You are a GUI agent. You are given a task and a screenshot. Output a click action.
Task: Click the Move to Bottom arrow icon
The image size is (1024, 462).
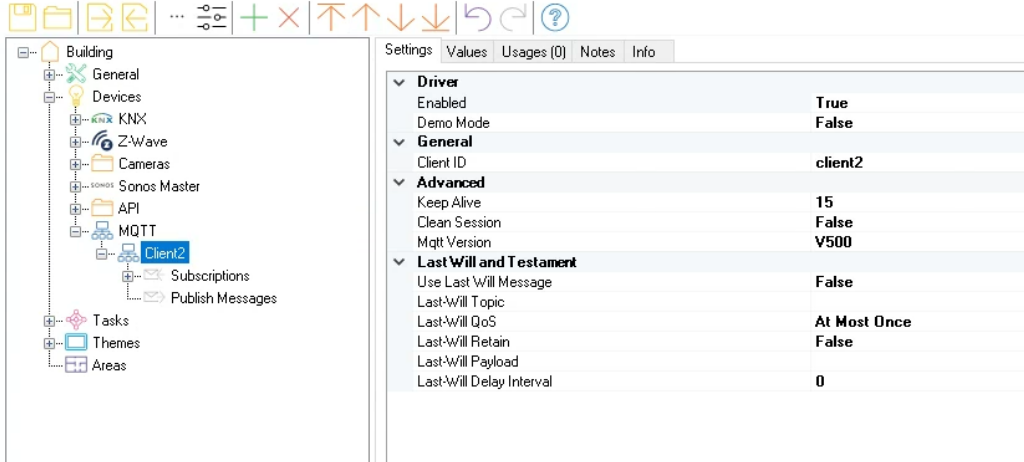click(435, 17)
